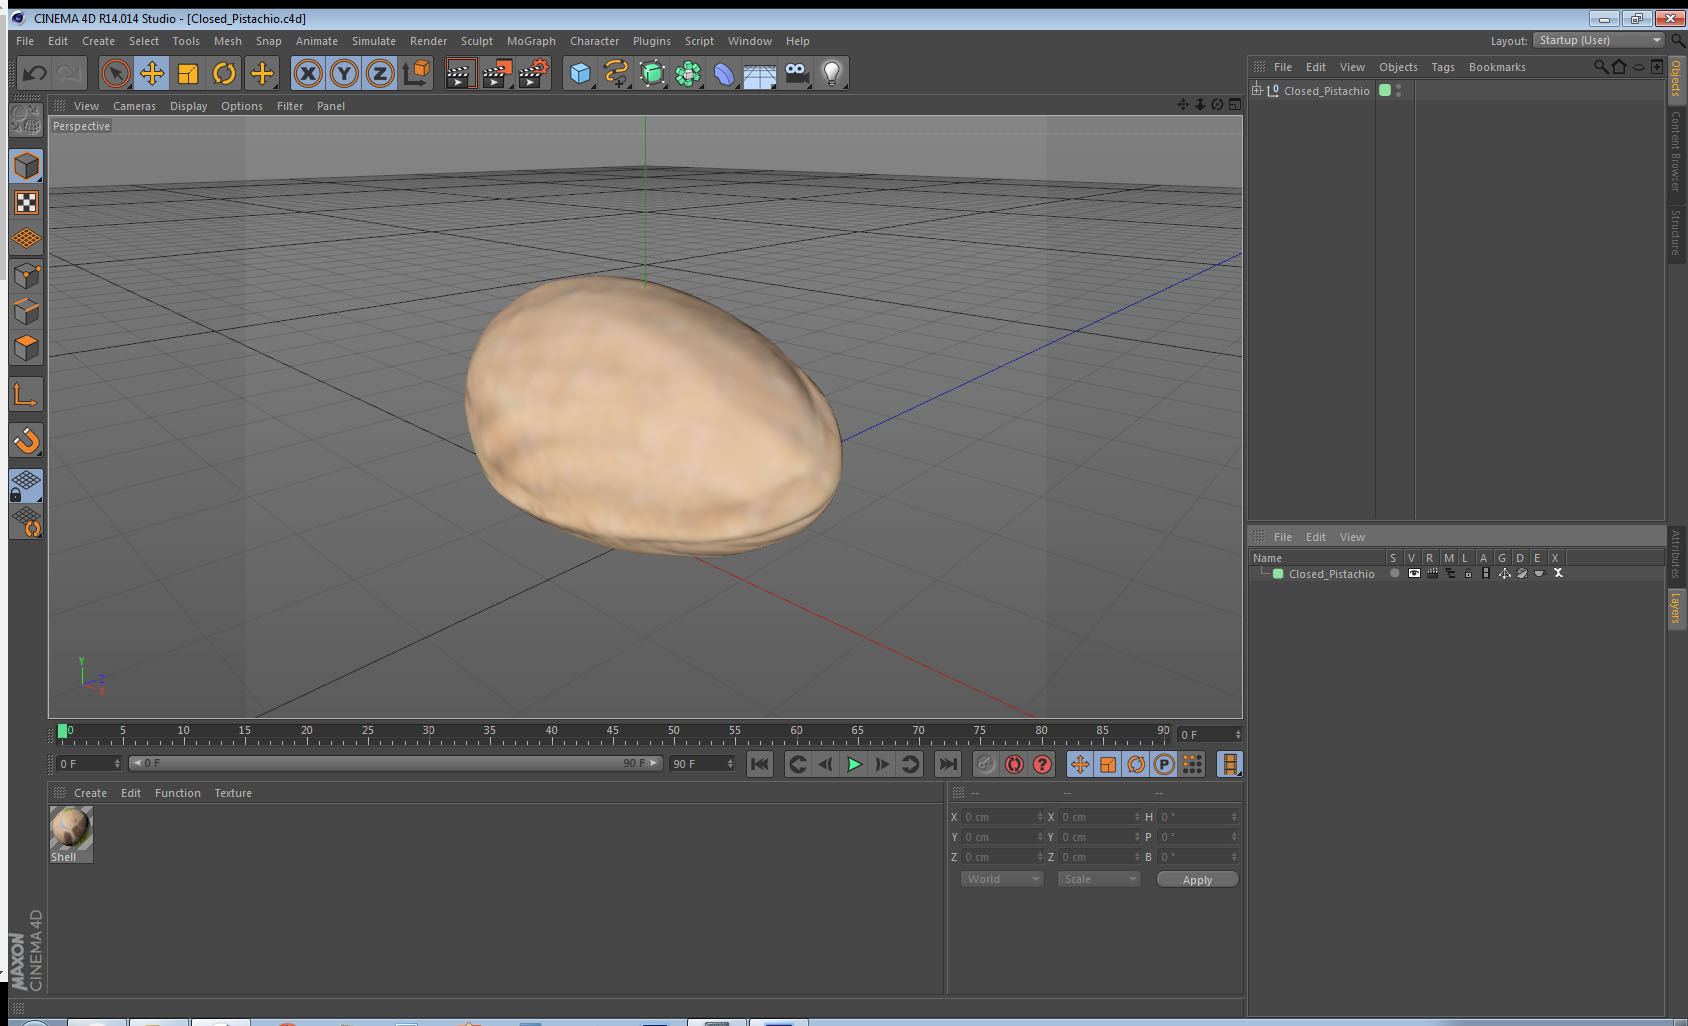Render to Picture Viewer icon

[497, 73]
